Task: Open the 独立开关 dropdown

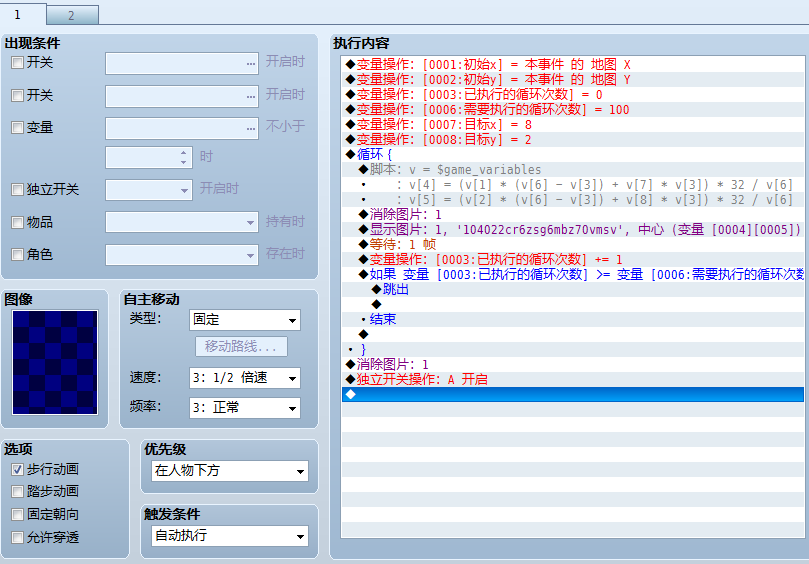Action: (x=149, y=190)
